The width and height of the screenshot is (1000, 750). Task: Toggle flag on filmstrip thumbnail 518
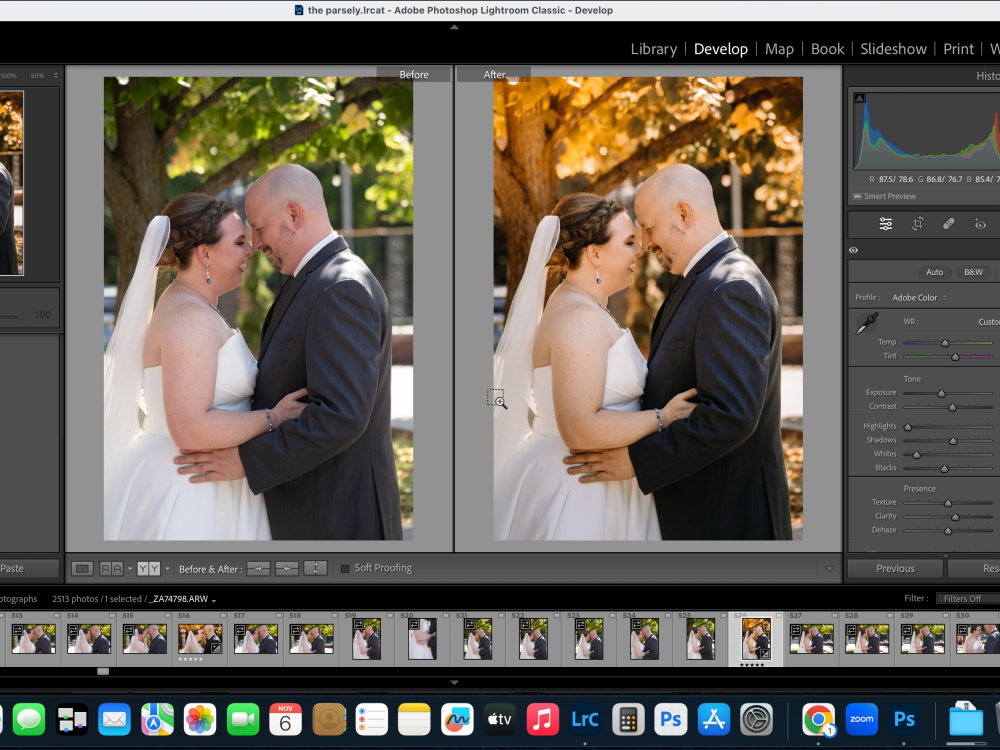[334, 615]
